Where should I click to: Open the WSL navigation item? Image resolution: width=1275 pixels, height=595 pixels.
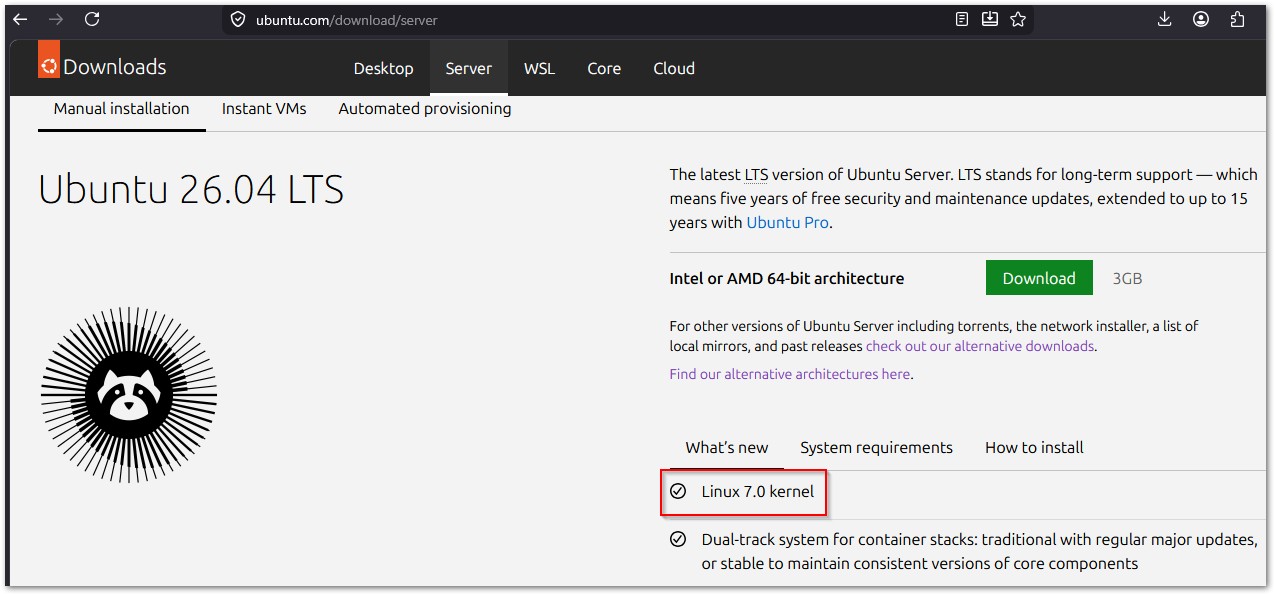click(x=539, y=69)
